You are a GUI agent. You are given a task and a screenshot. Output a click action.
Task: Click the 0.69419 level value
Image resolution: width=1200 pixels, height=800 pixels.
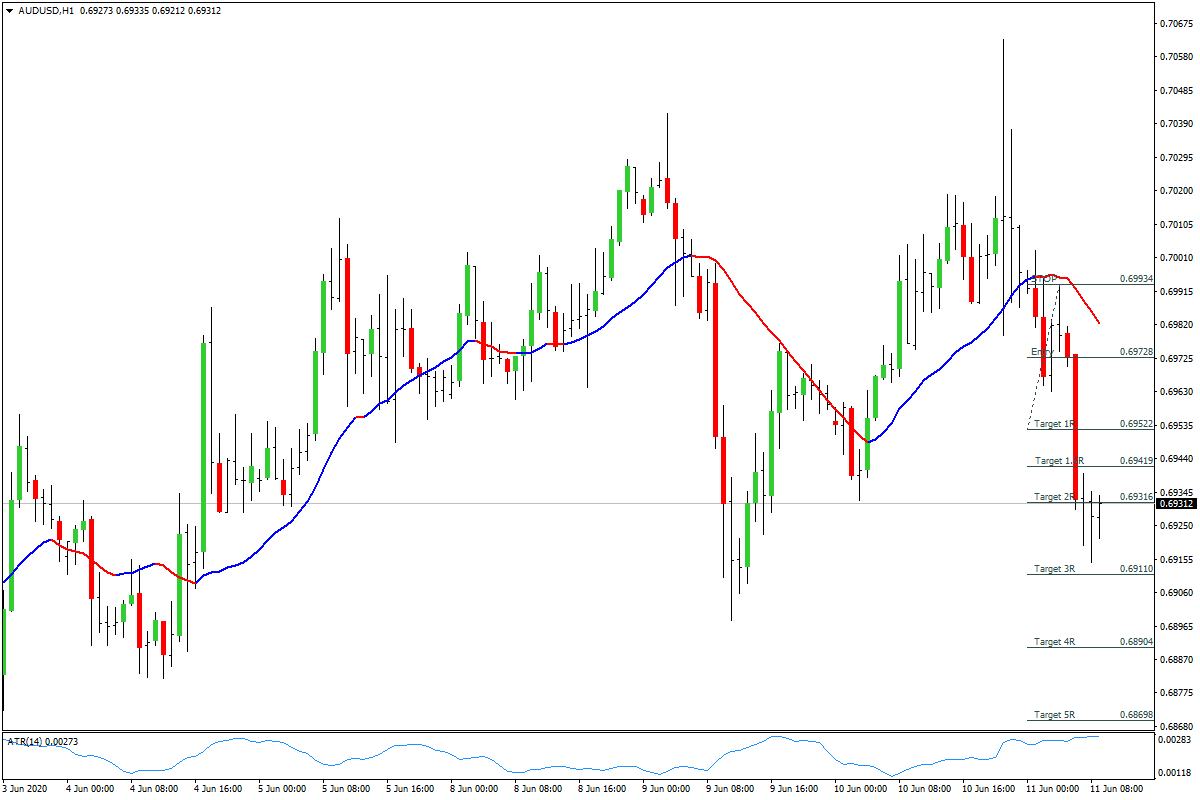click(x=1137, y=460)
